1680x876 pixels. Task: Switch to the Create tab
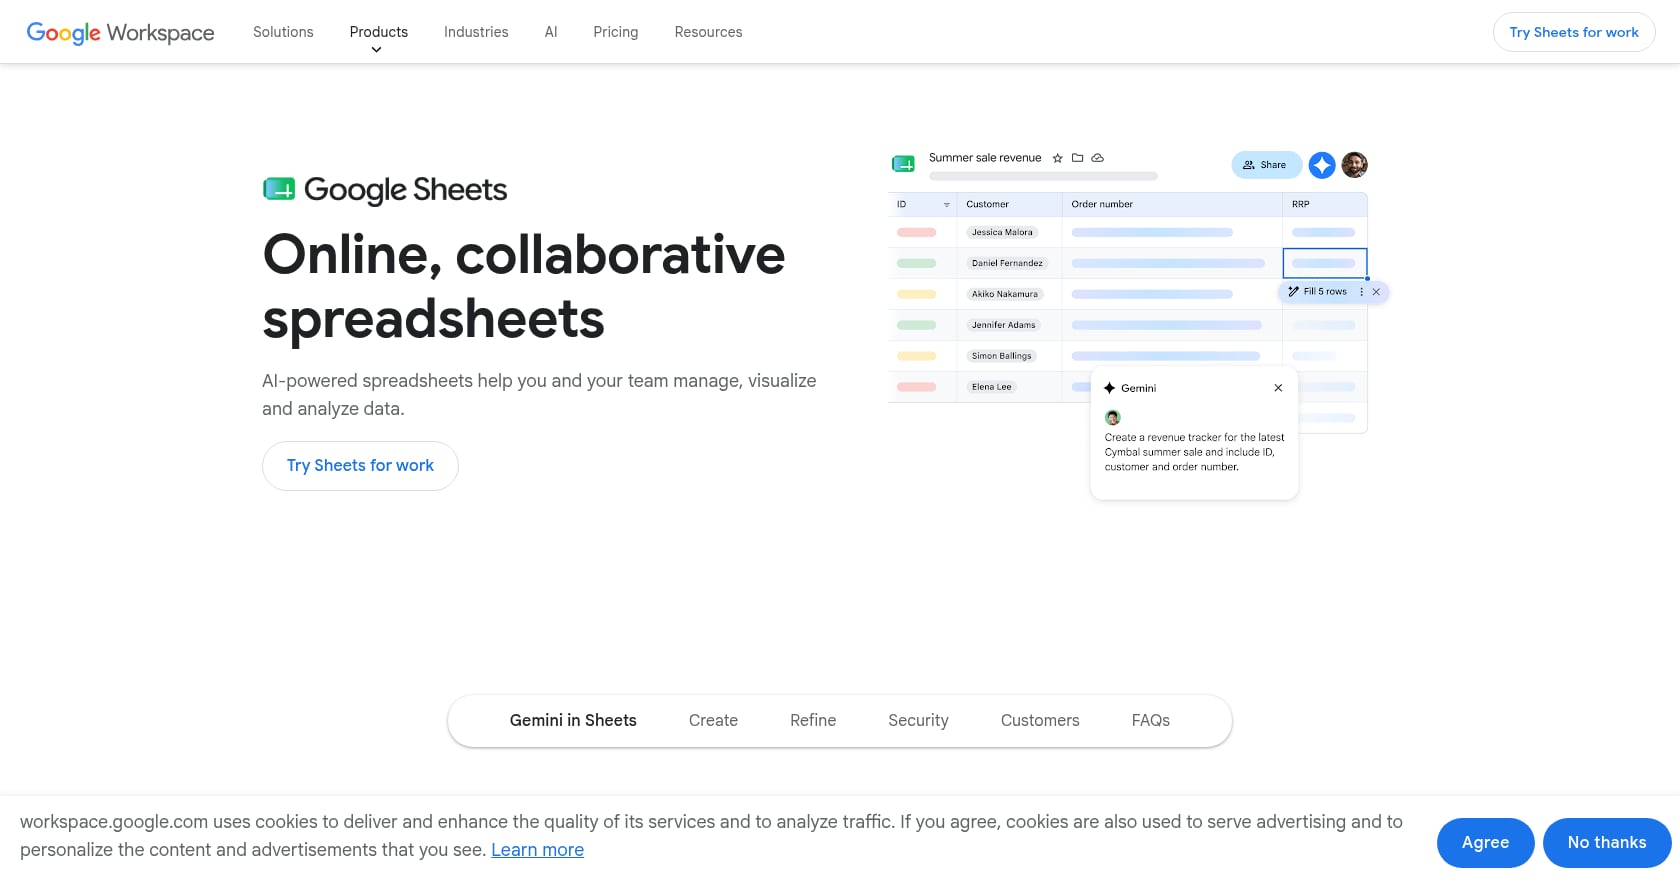tap(713, 720)
